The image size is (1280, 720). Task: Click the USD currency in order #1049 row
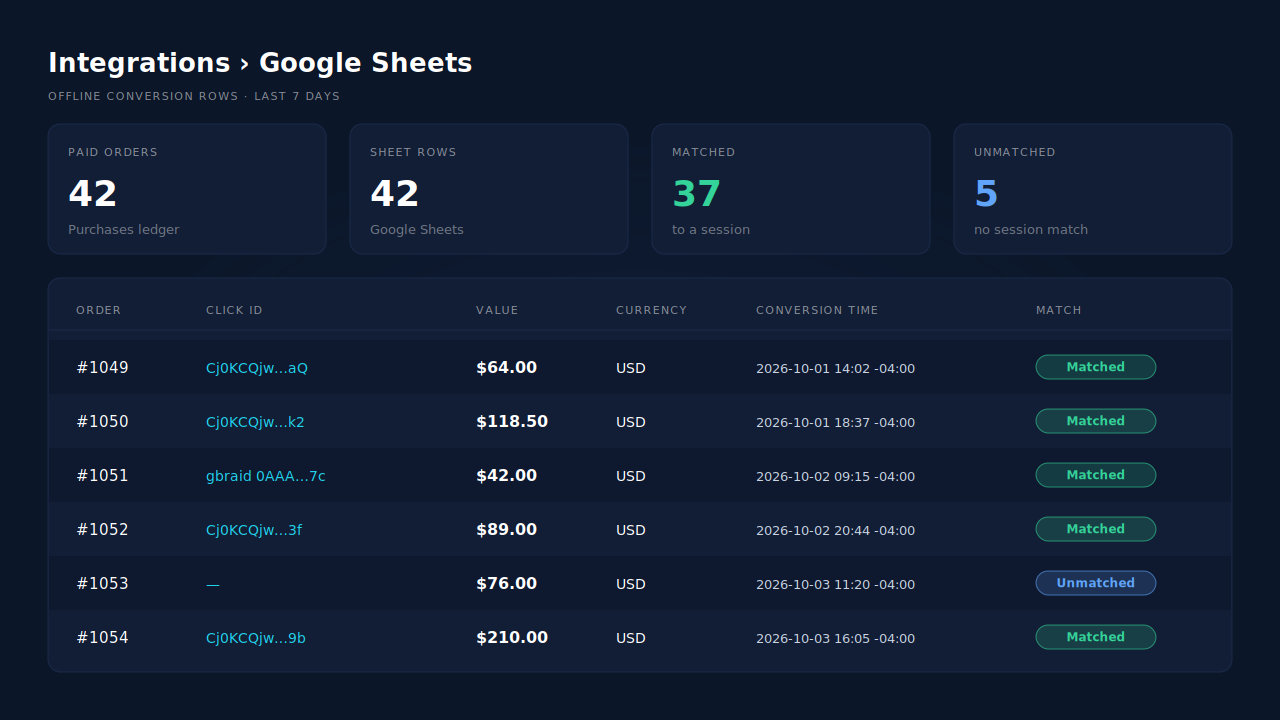pos(631,368)
